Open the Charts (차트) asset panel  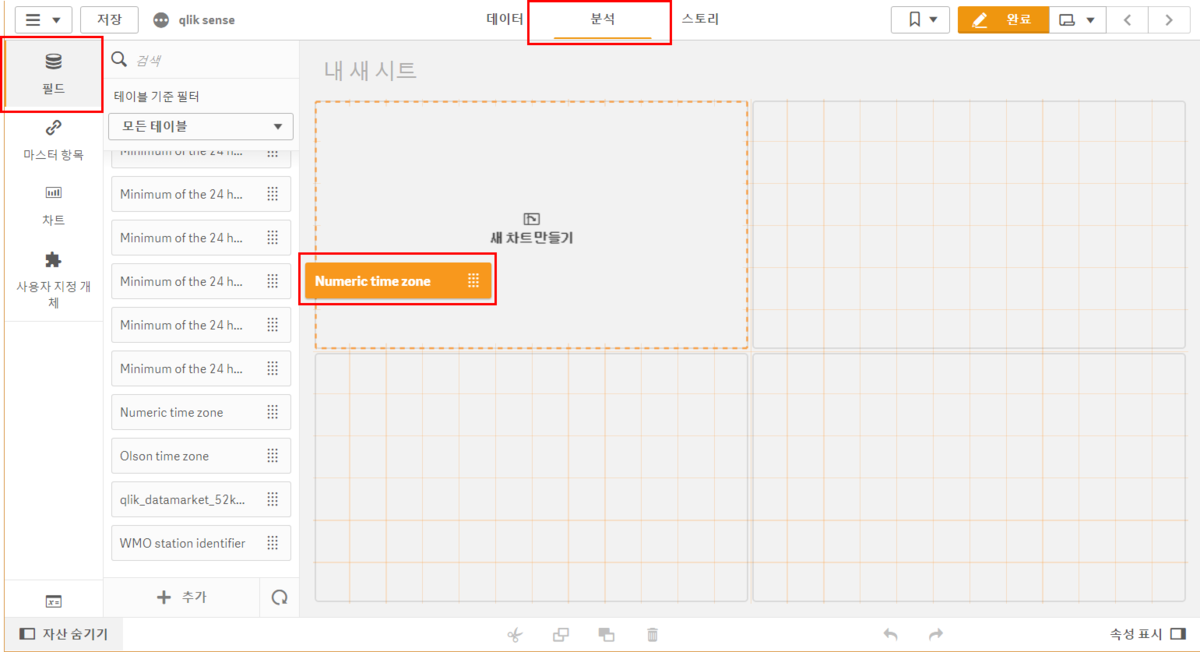53,204
